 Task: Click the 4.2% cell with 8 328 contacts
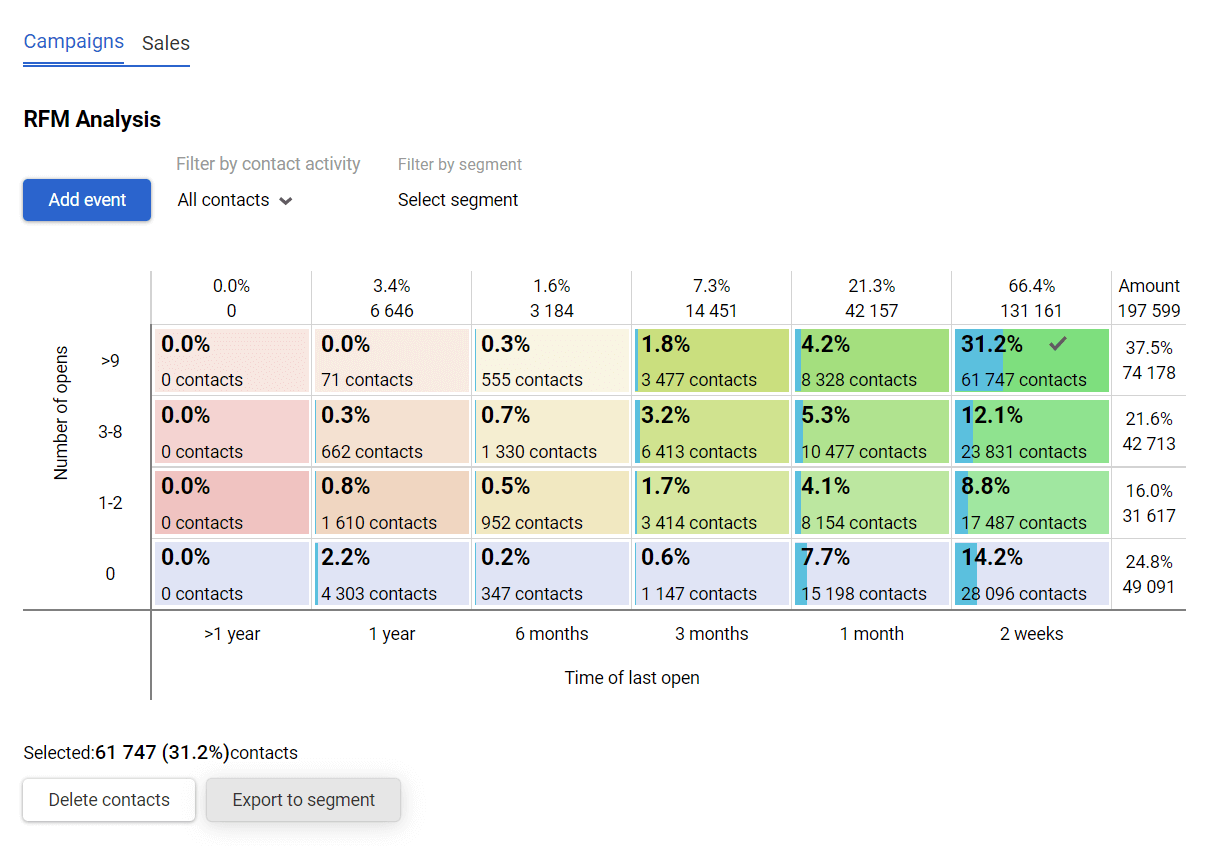tap(871, 360)
